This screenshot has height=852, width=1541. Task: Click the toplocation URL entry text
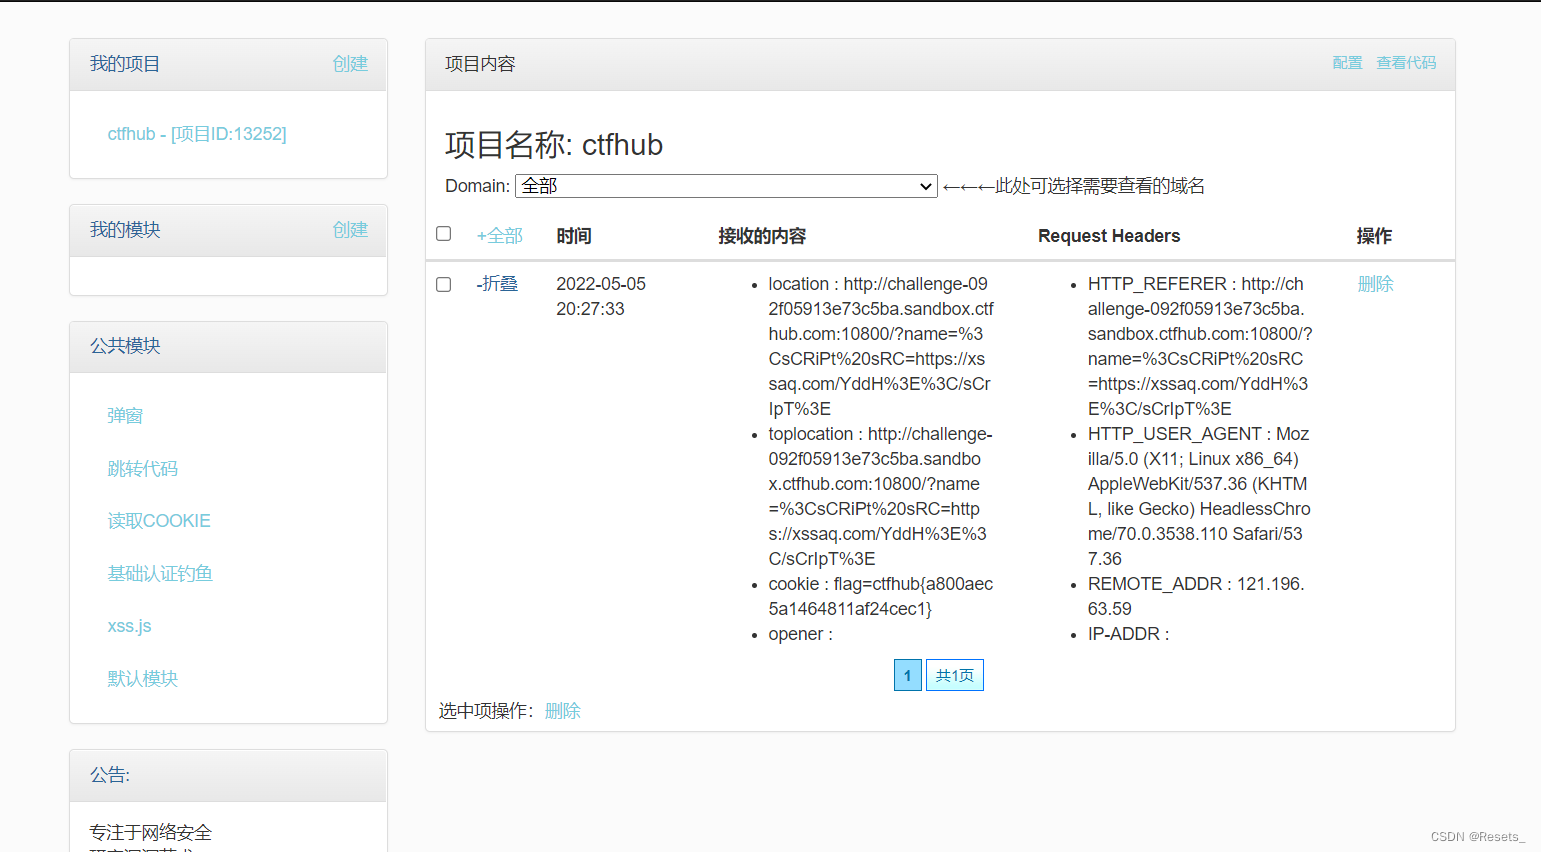(x=880, y=496)
